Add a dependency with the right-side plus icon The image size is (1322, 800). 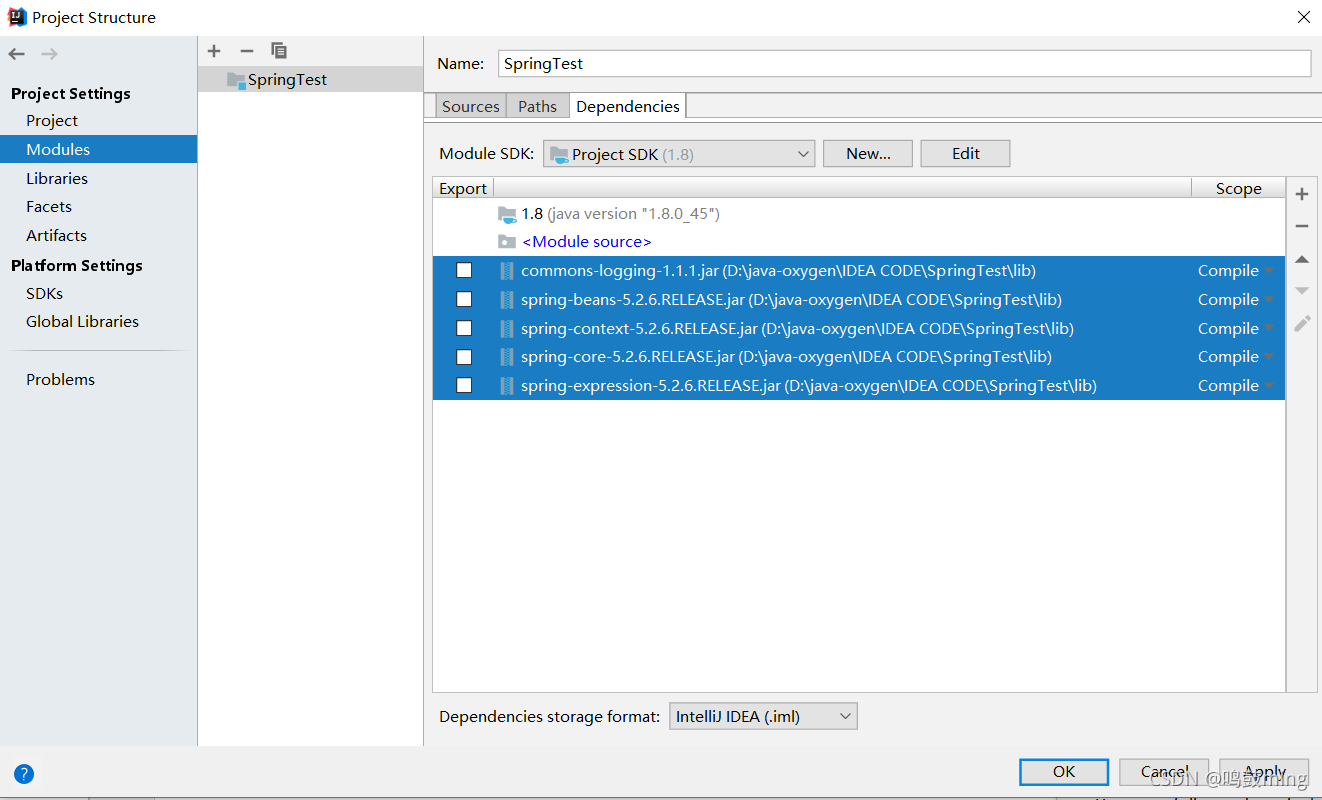pyautogui.click(x=1302, y=194)
